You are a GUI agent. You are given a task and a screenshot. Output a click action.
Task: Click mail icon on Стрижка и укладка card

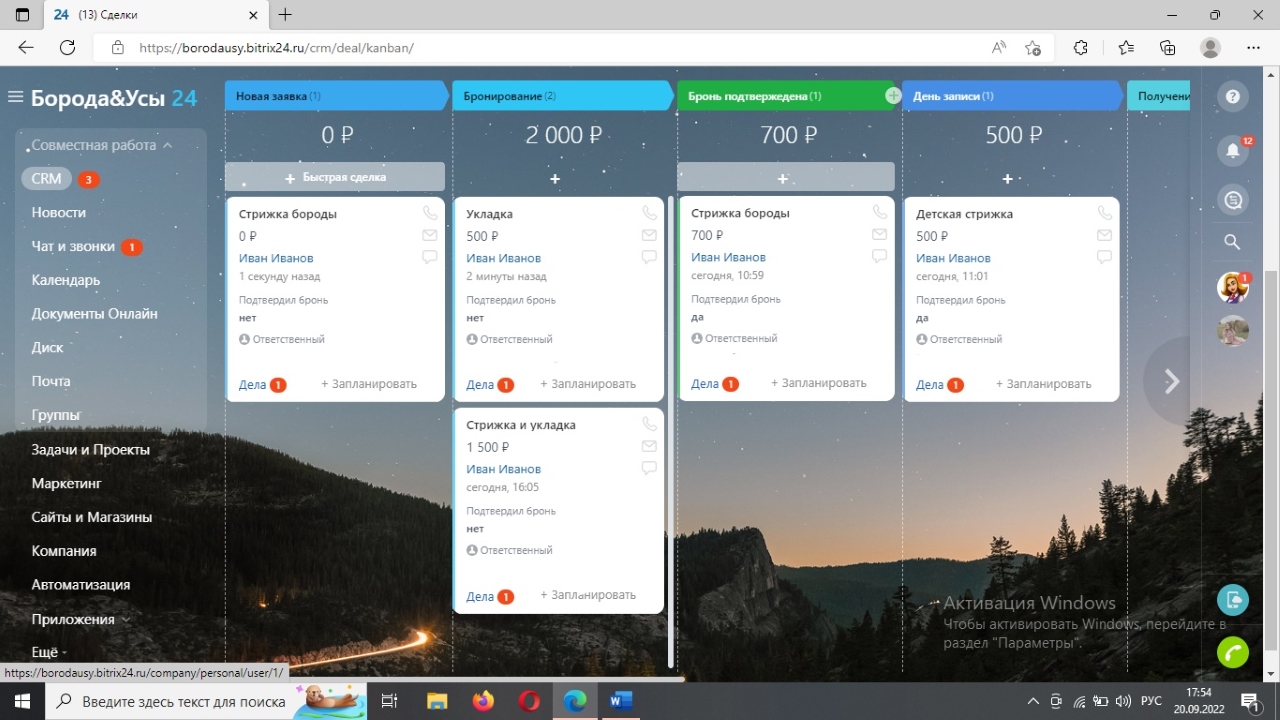click(649, 446)
